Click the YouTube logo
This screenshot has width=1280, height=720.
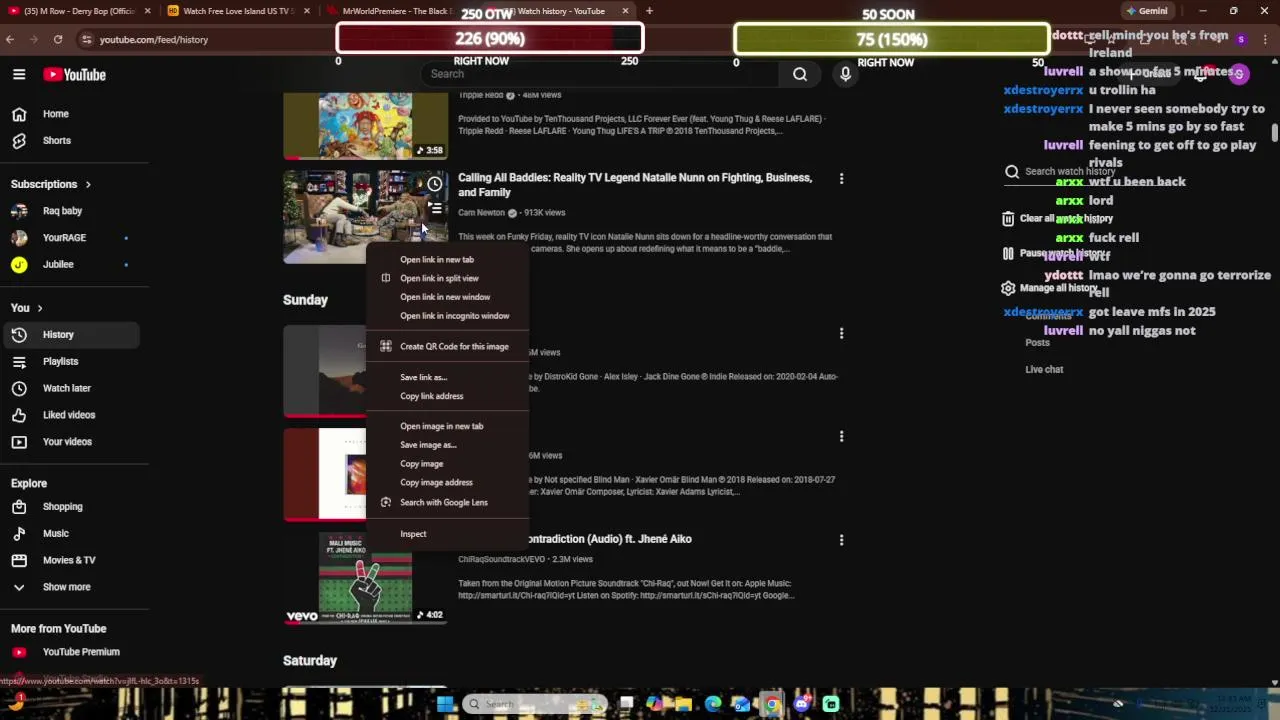coord(74,75)
